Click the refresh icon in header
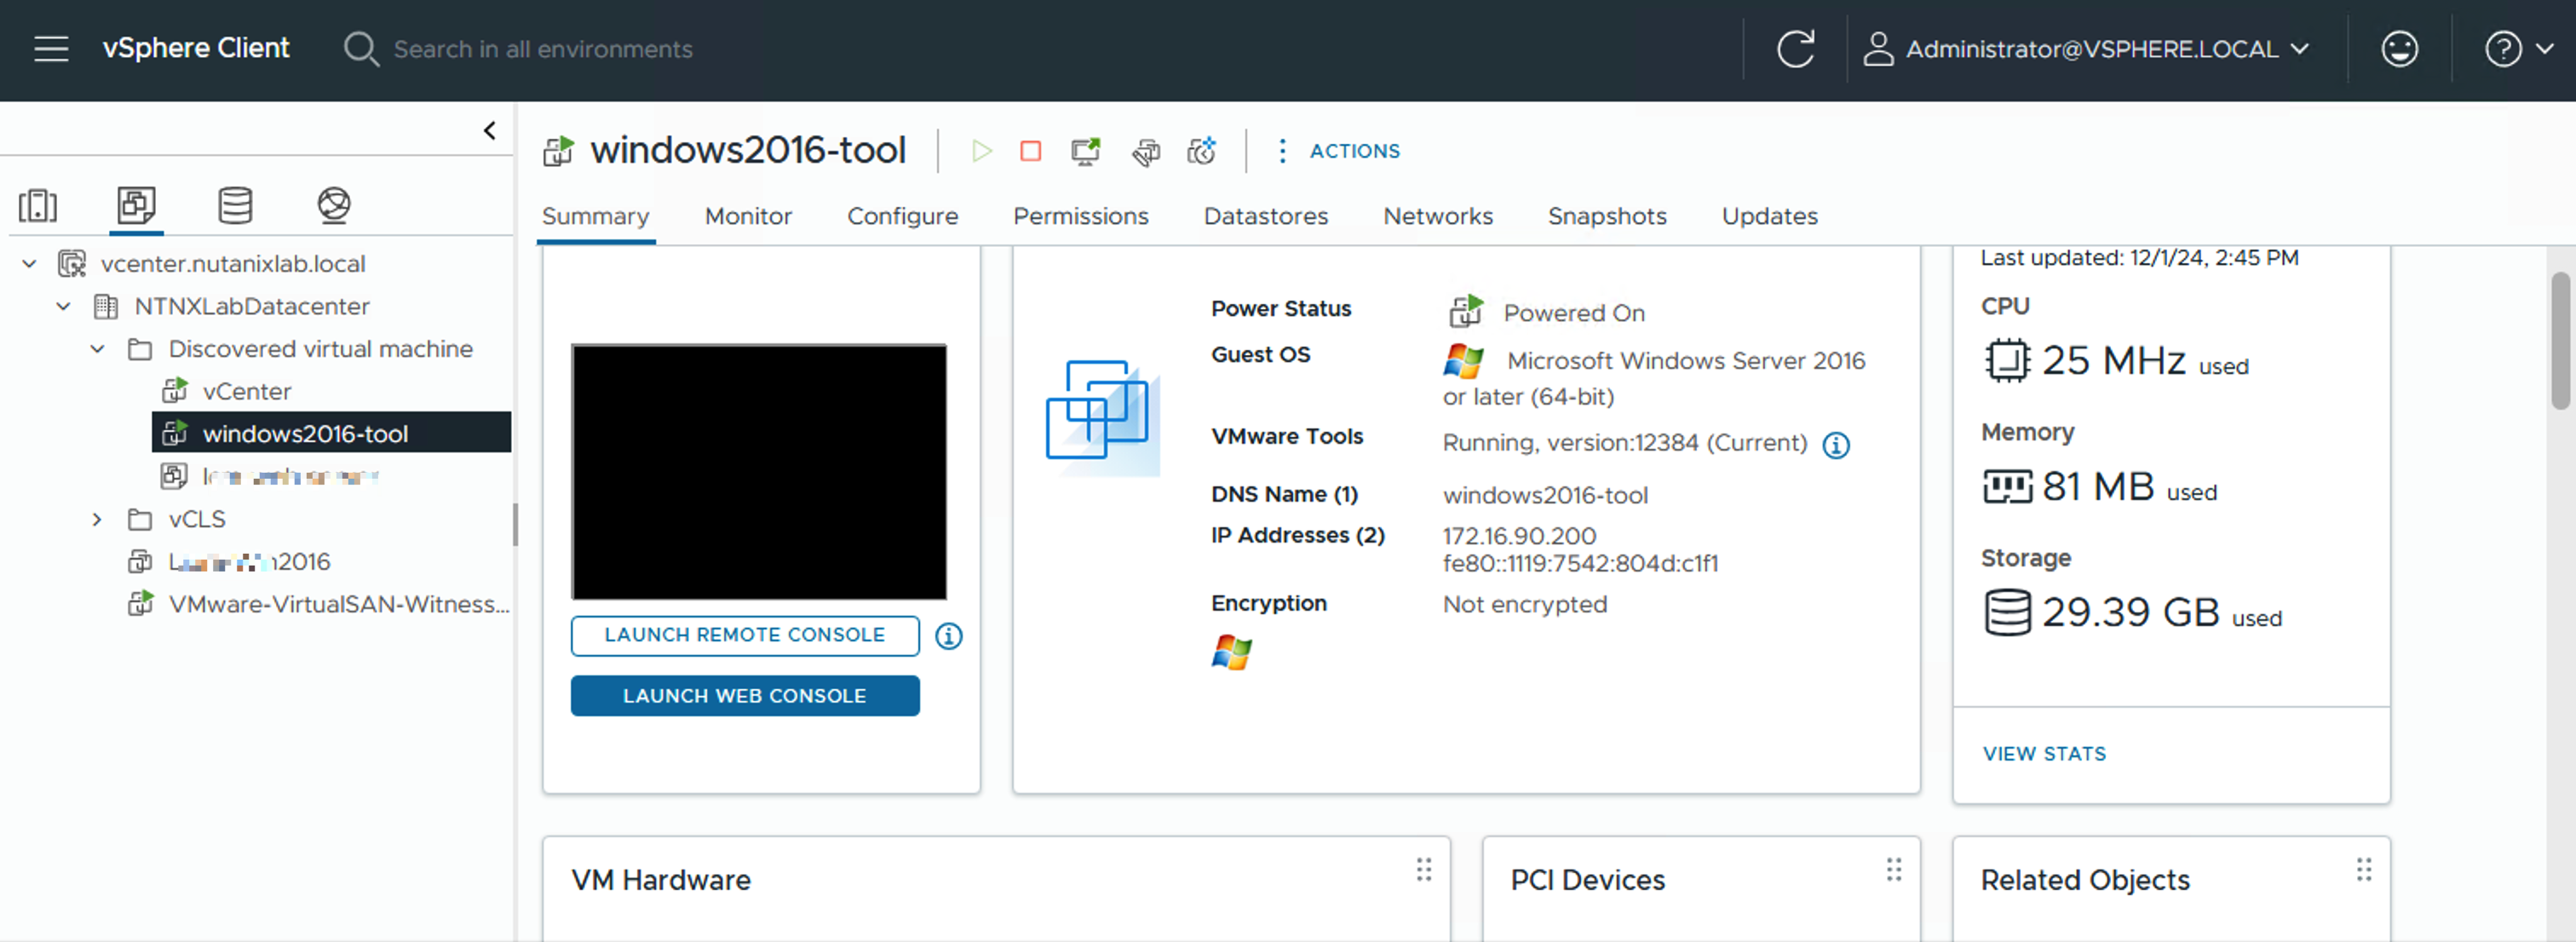The height and width of the screenshot is (942, 2576). coord(1795,49)
